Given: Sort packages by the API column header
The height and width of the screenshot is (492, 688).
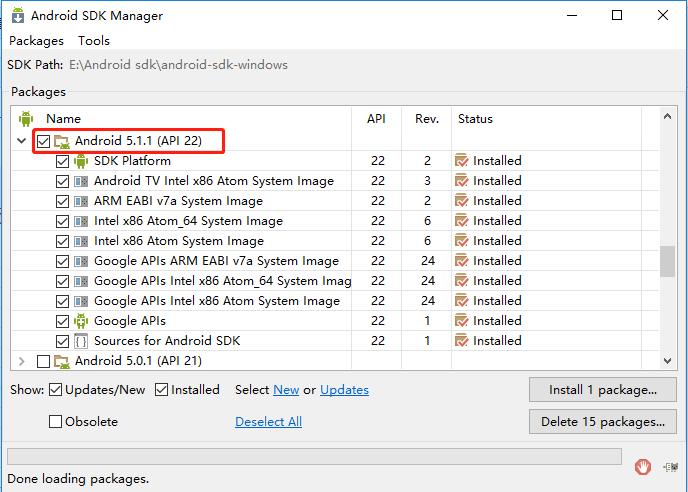Looking at the screenshot, I should point(376,119).
